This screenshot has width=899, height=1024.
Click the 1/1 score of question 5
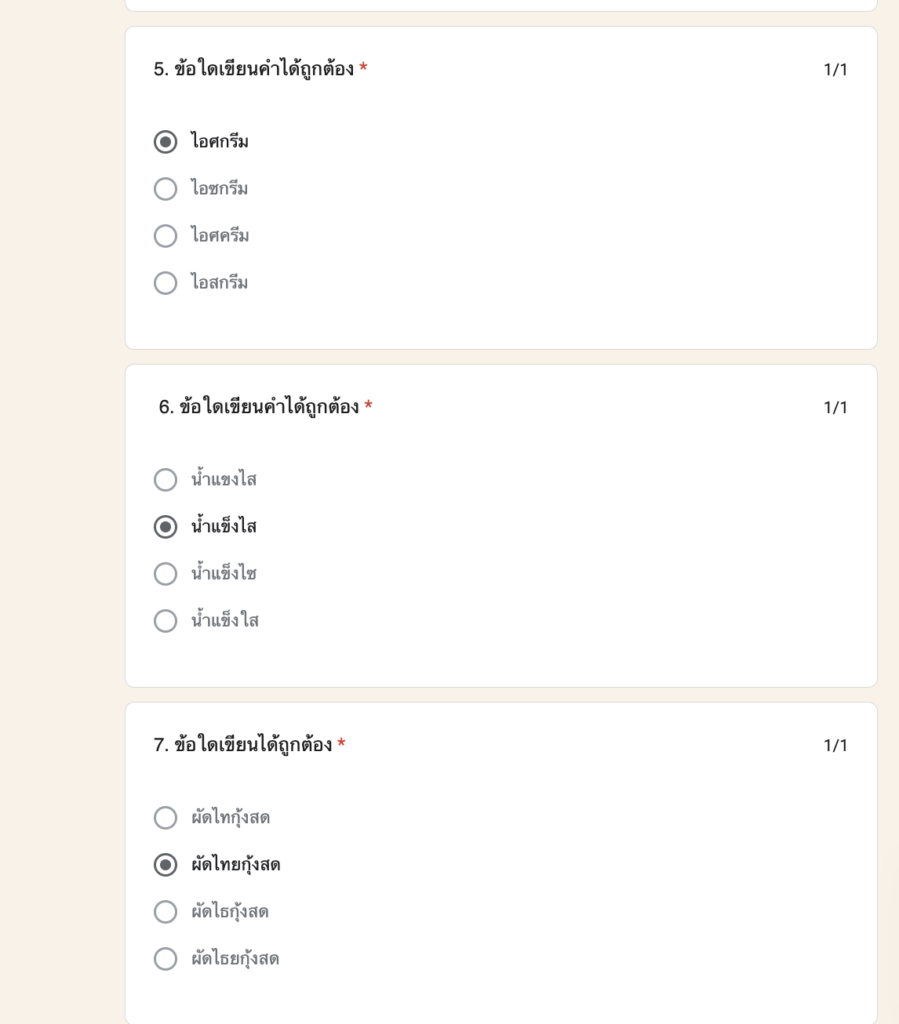[x=835, y=69]
